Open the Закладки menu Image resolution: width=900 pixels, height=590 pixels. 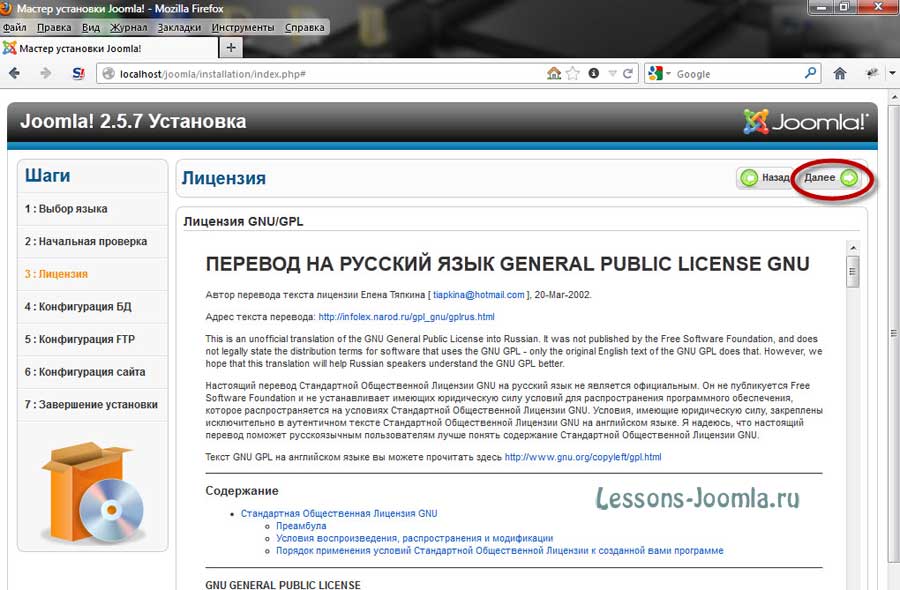(179, 27)
